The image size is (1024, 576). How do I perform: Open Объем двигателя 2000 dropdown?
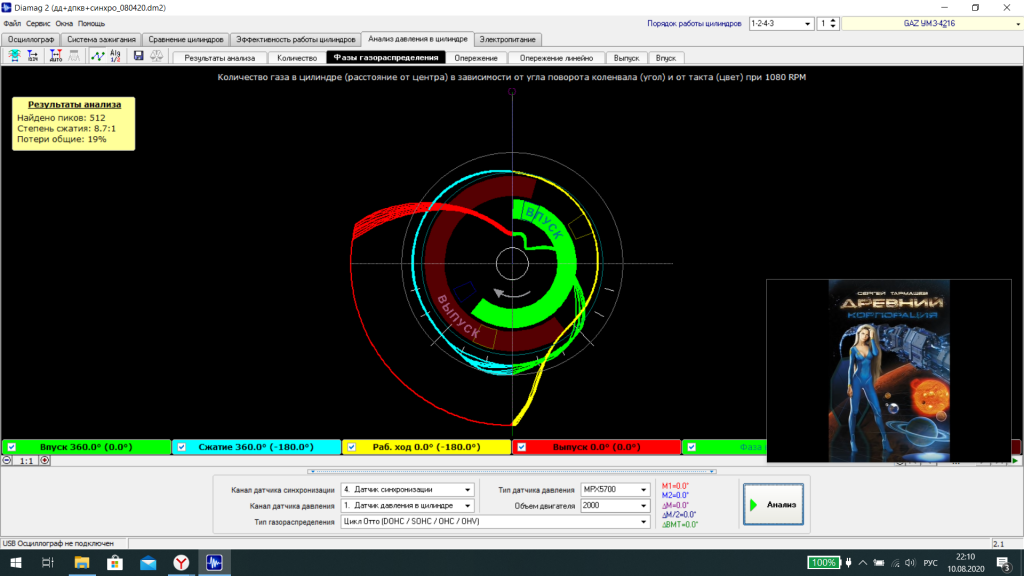tap(643, 505)
